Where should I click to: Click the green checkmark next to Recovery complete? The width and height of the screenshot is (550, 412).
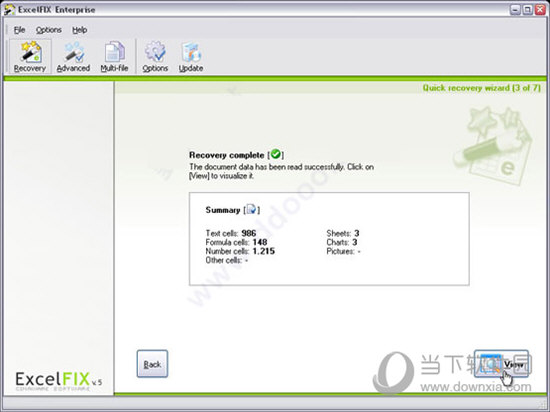276,154
